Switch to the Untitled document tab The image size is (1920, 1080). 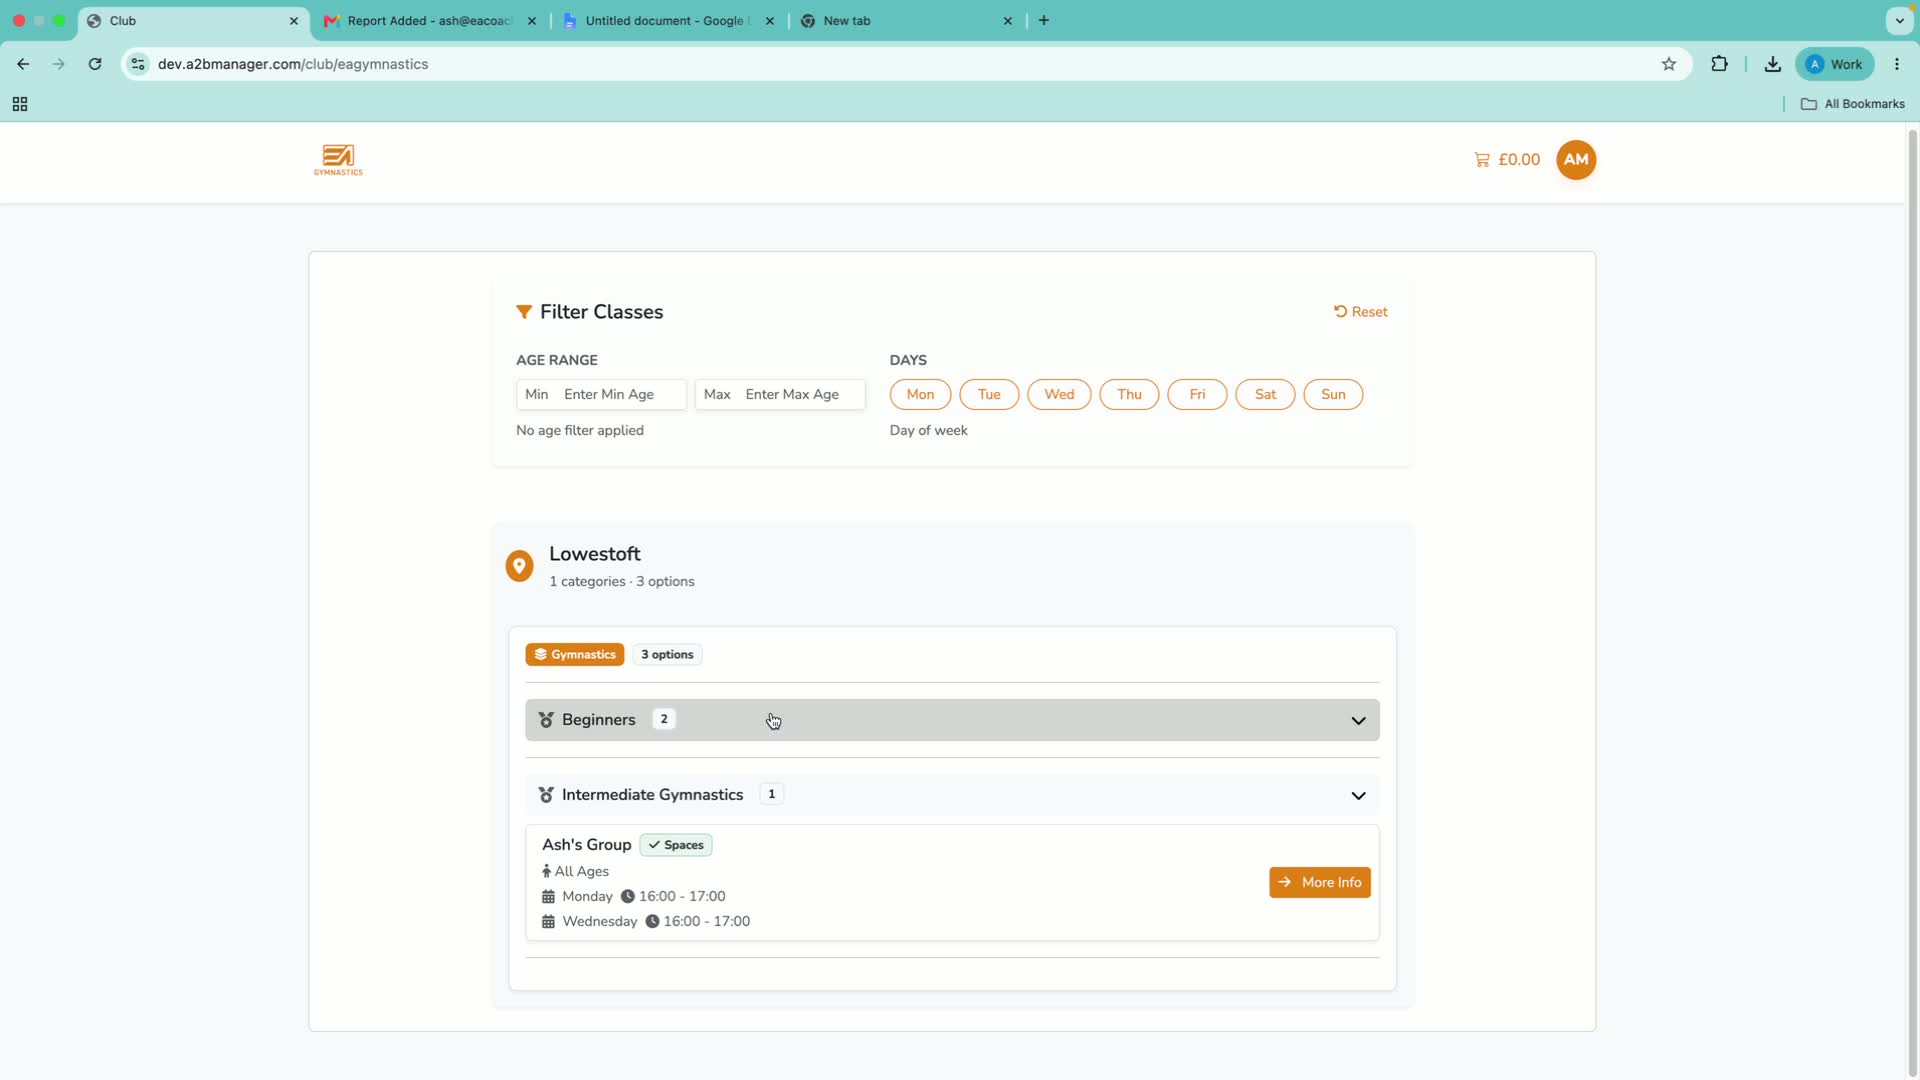coord(668,21)
